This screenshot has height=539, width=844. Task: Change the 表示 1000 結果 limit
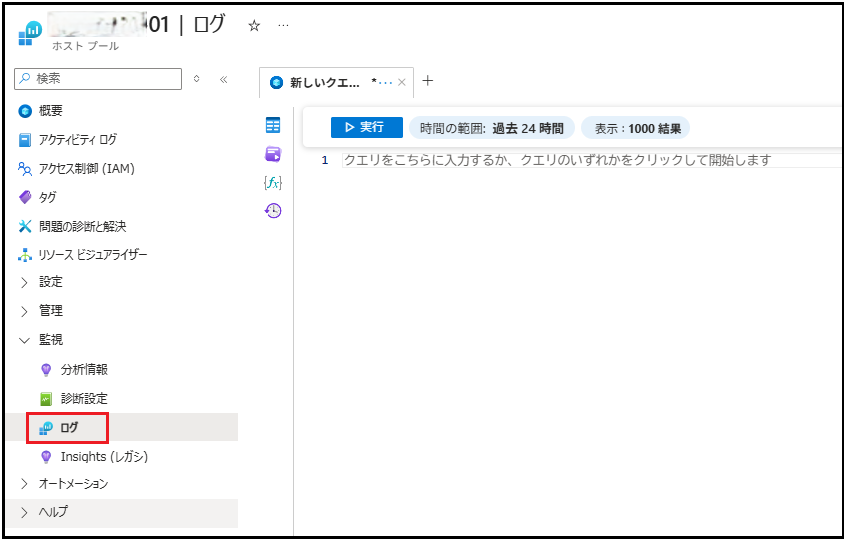[635, 128]
